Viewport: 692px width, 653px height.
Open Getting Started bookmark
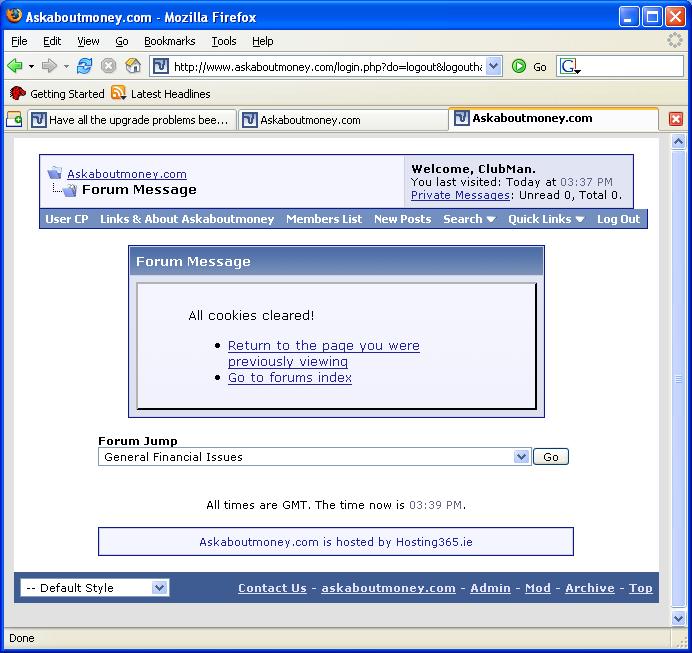point(57,94)
